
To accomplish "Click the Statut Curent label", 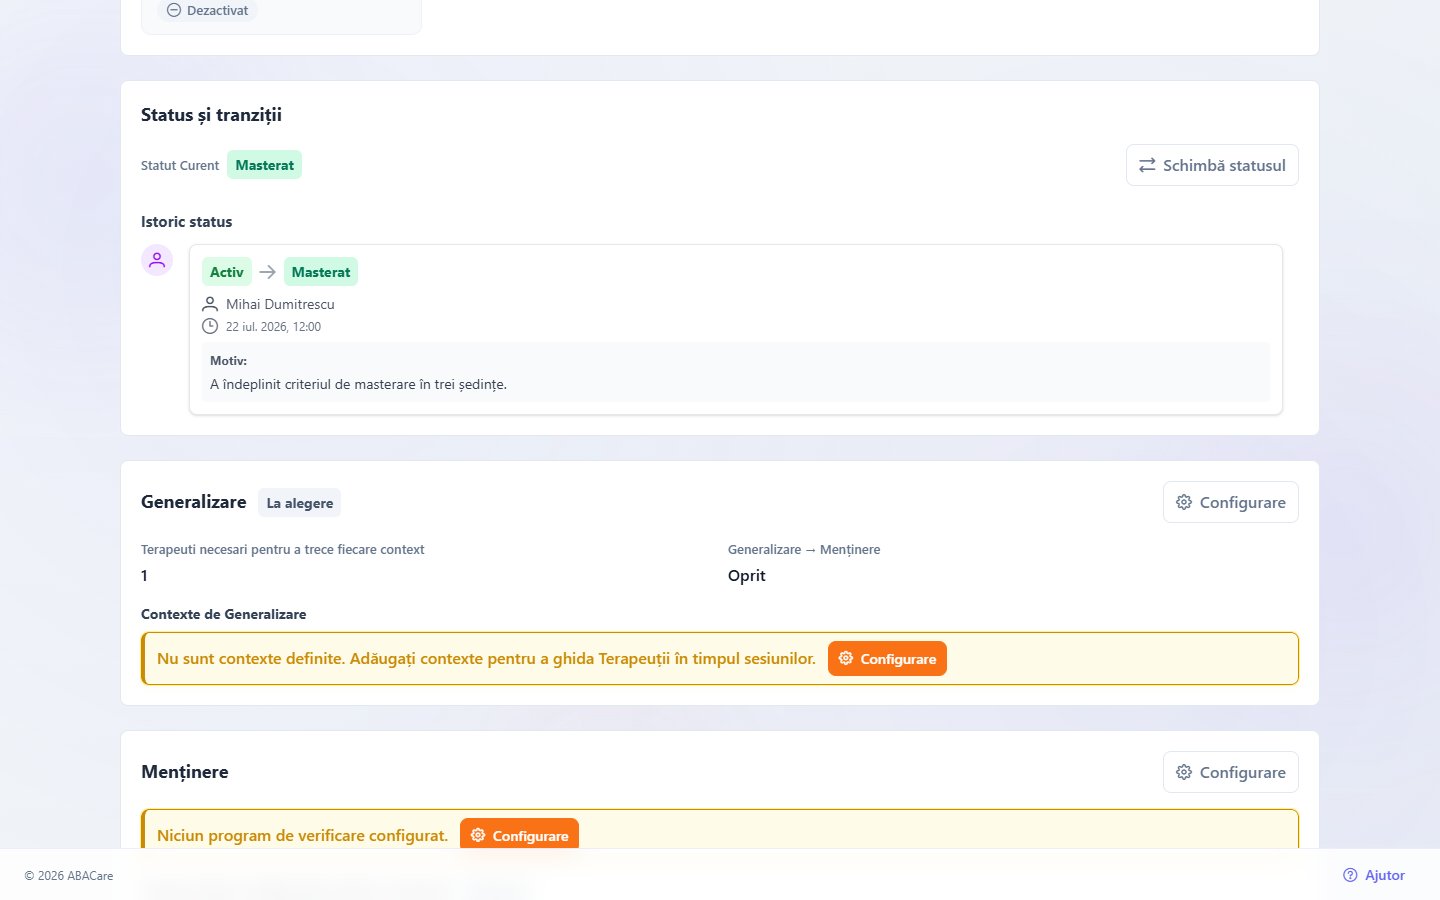I will [180, 166].
